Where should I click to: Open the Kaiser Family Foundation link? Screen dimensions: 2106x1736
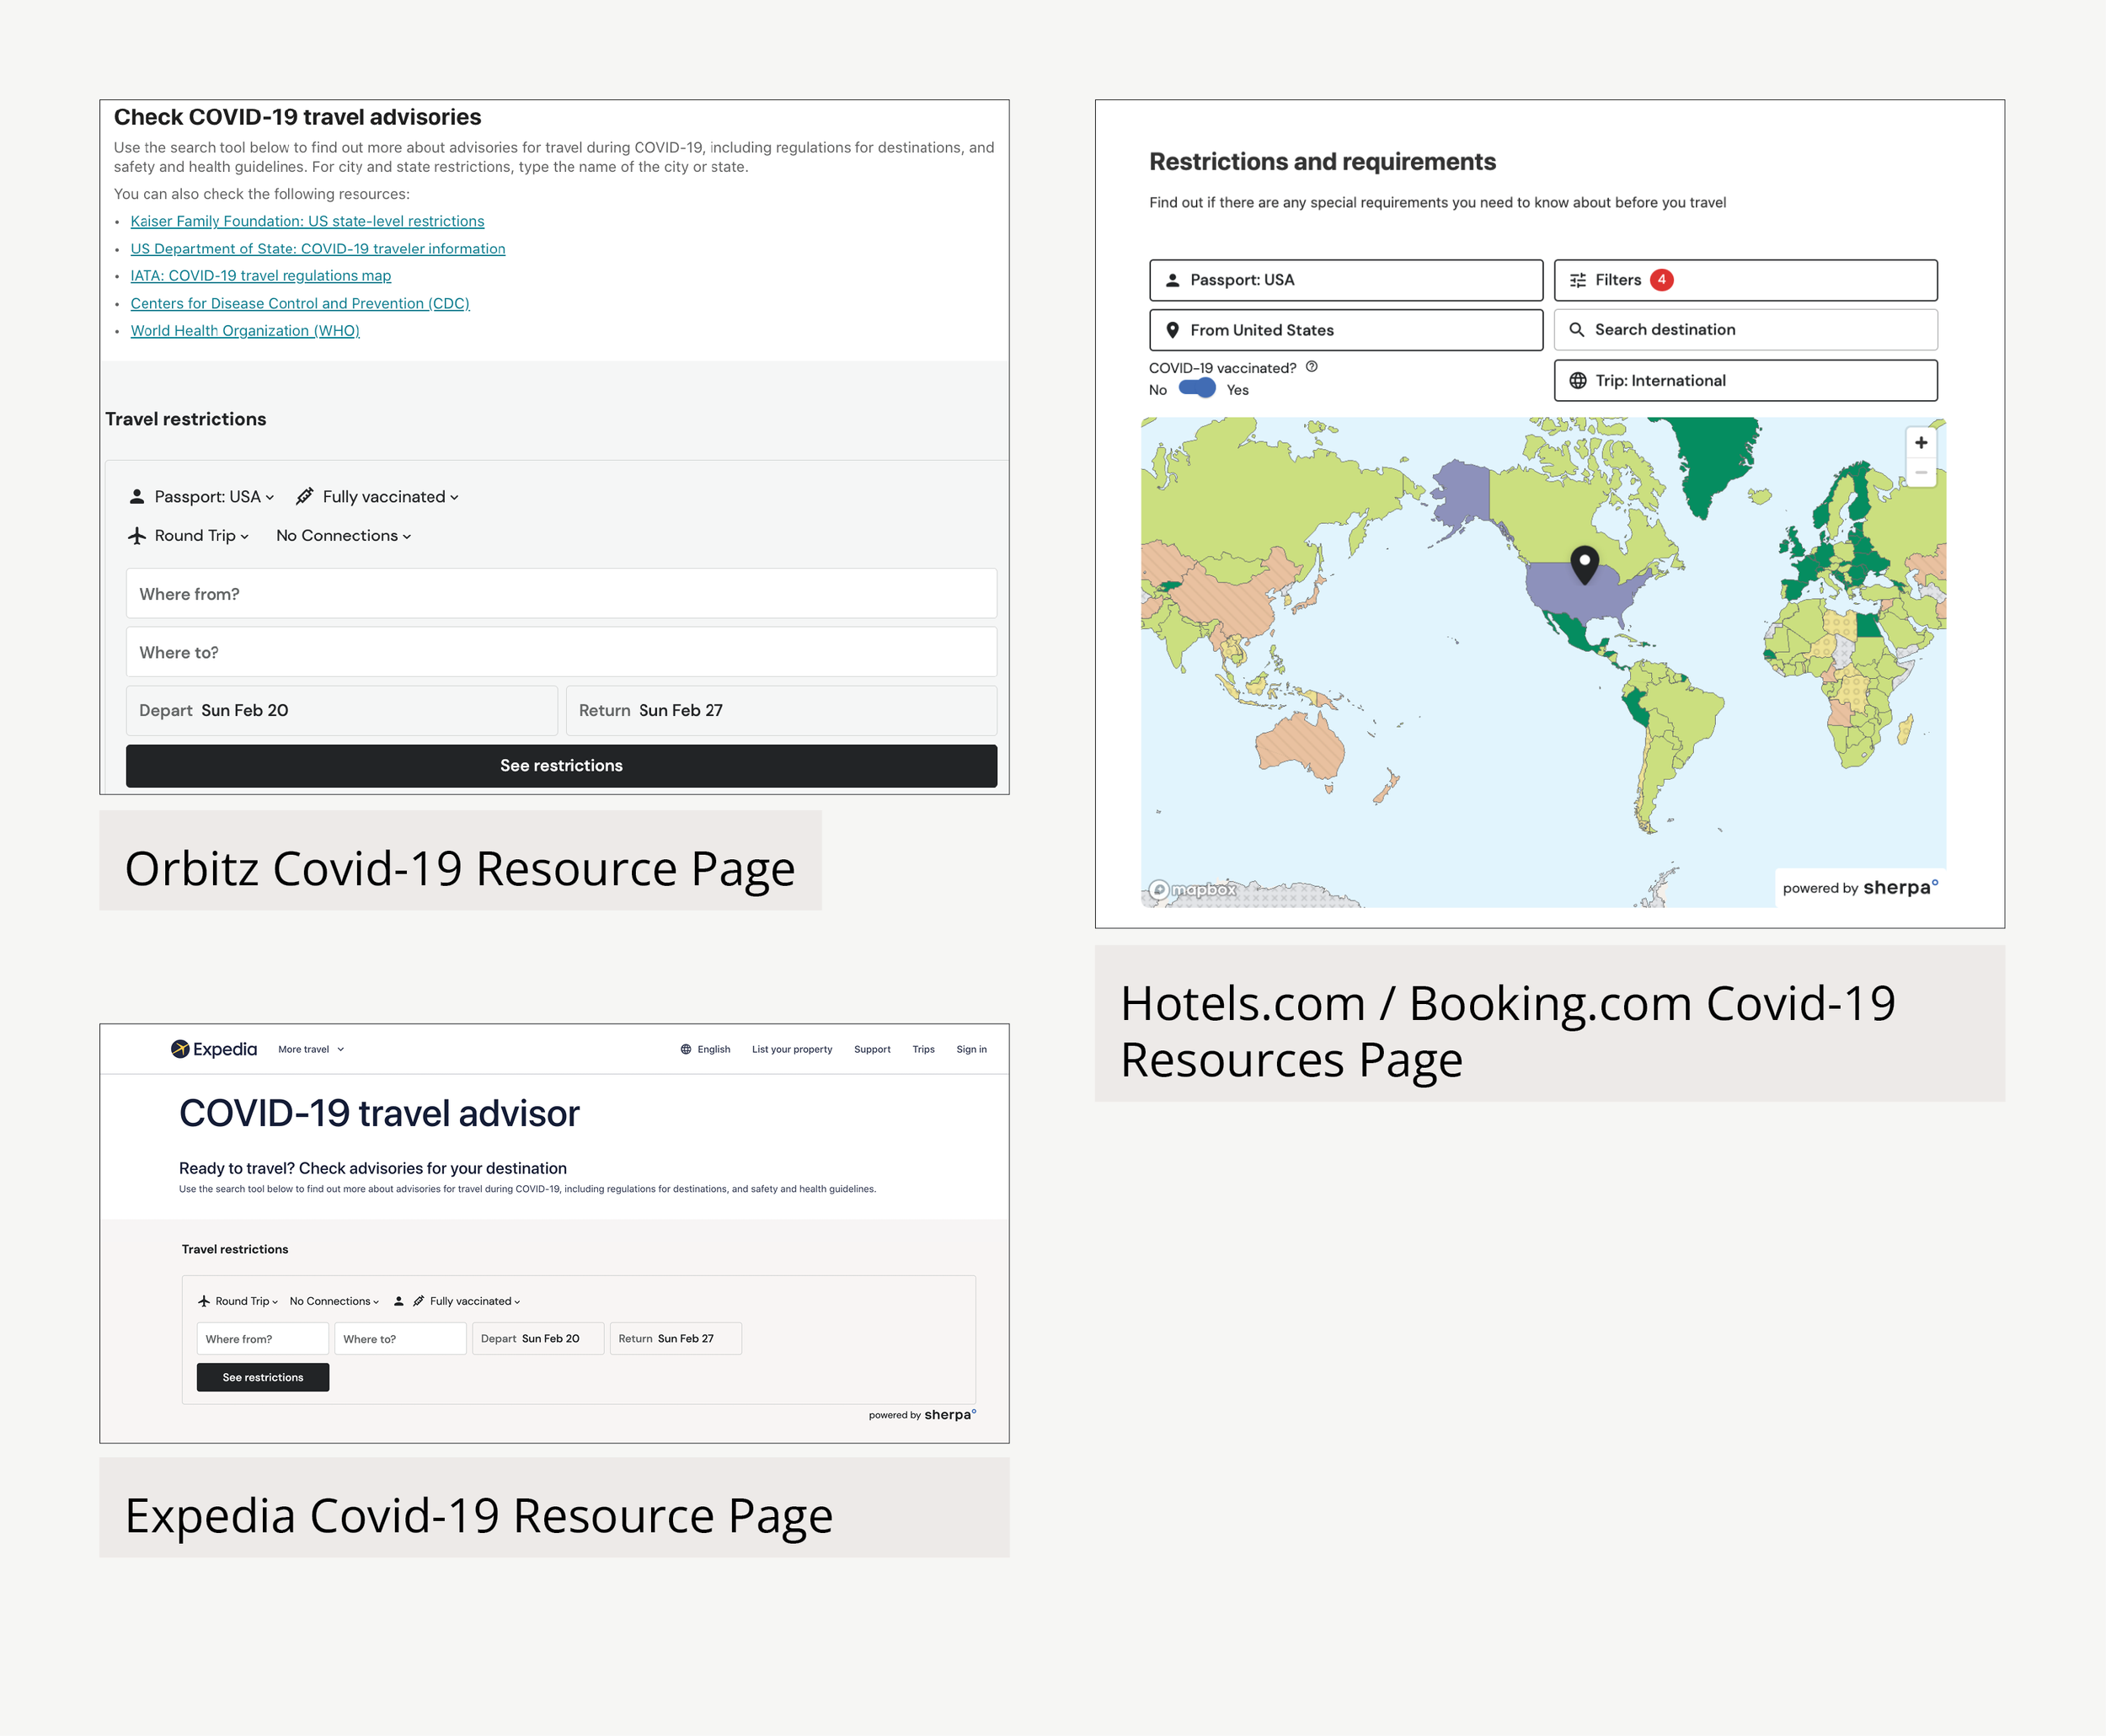pyautogui.click(x=307, y=221)
